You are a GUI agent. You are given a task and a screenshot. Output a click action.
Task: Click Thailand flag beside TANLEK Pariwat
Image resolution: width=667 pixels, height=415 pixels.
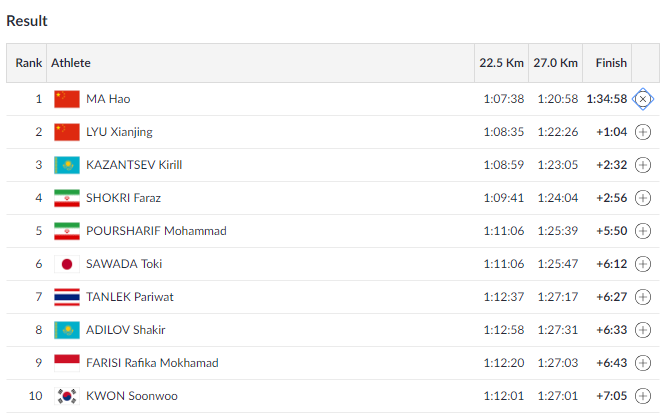[x=67, y=297]
